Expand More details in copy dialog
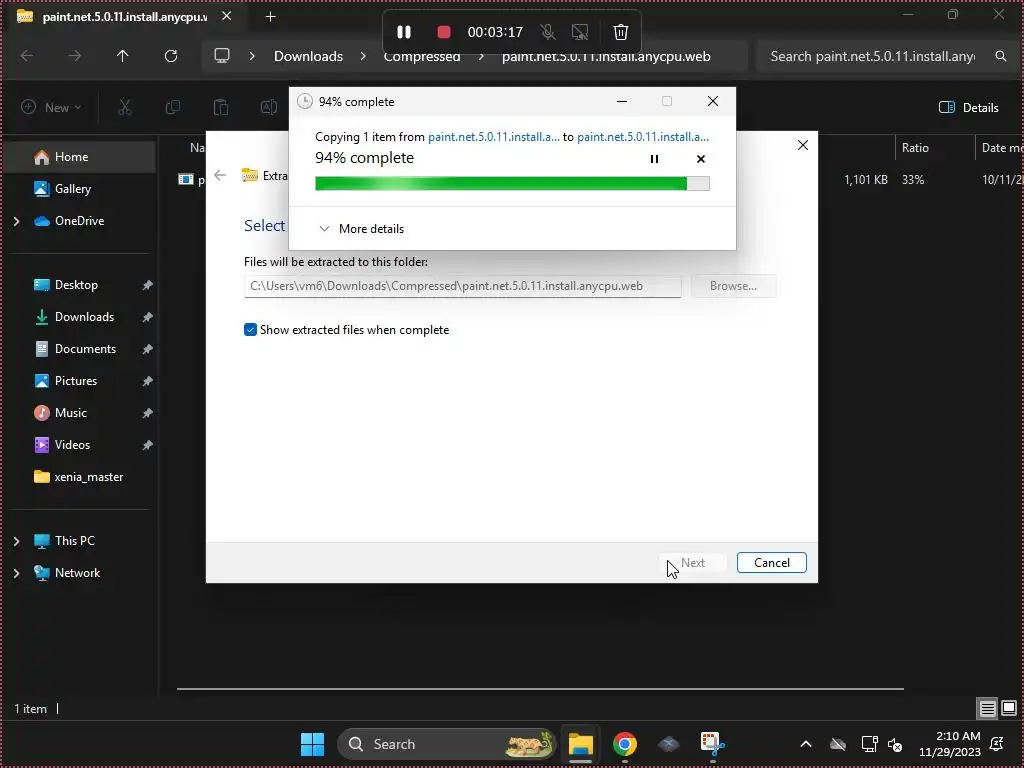This screenshot has width=1024, height=768. point(361,229)
